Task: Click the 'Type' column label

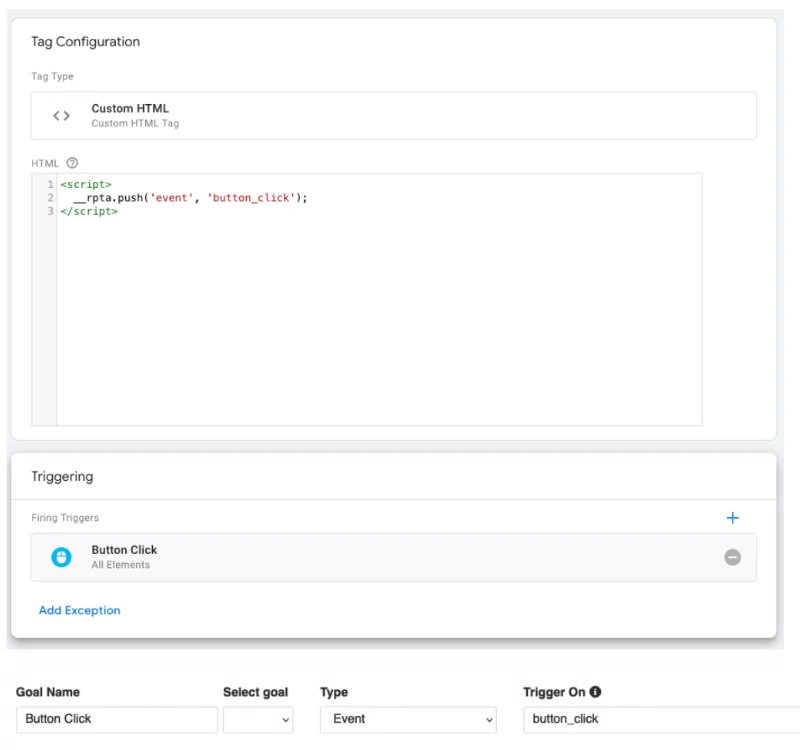Action: 334,692
